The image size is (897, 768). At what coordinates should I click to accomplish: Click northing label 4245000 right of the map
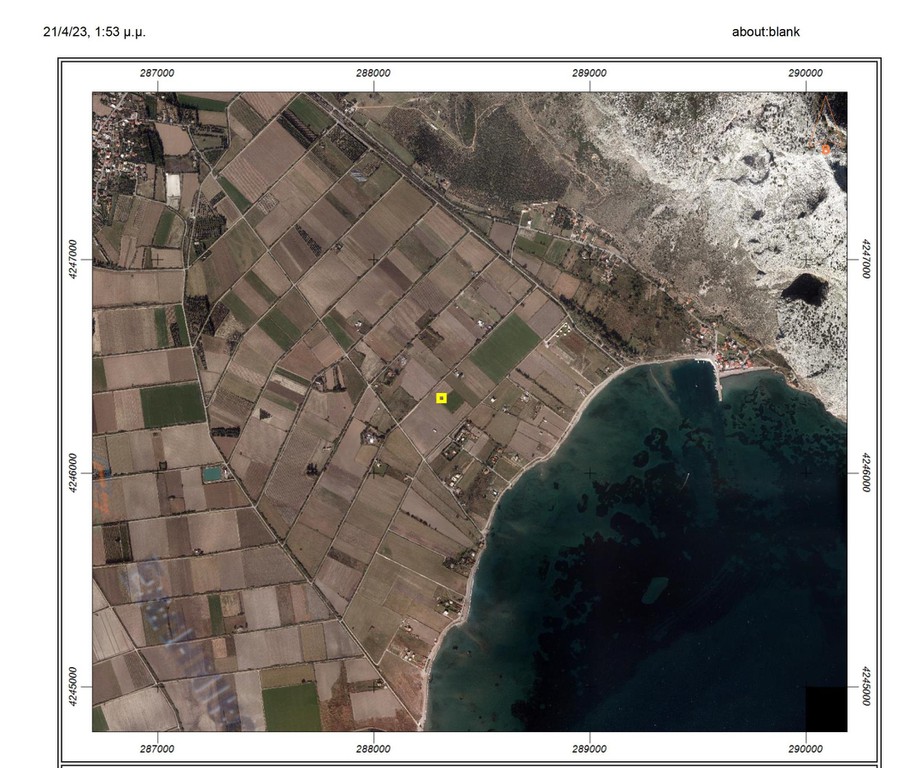pyautogui.click(x=866, y=686)
